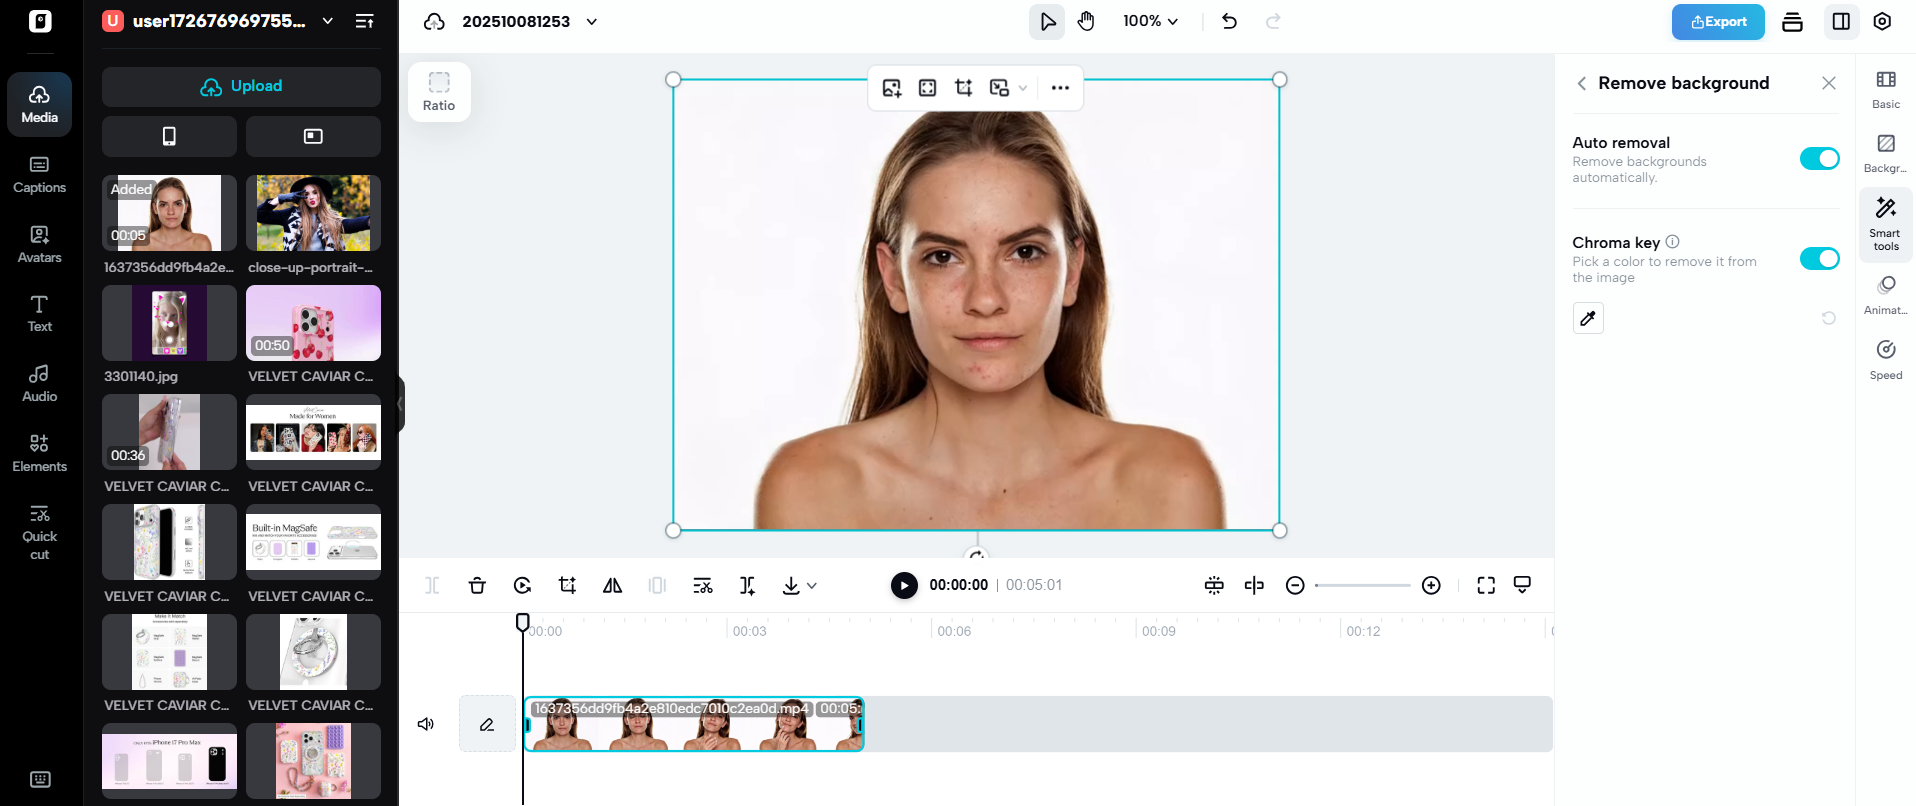
Task: Enter fullscreen preview mode
Action: (1486, 585)
